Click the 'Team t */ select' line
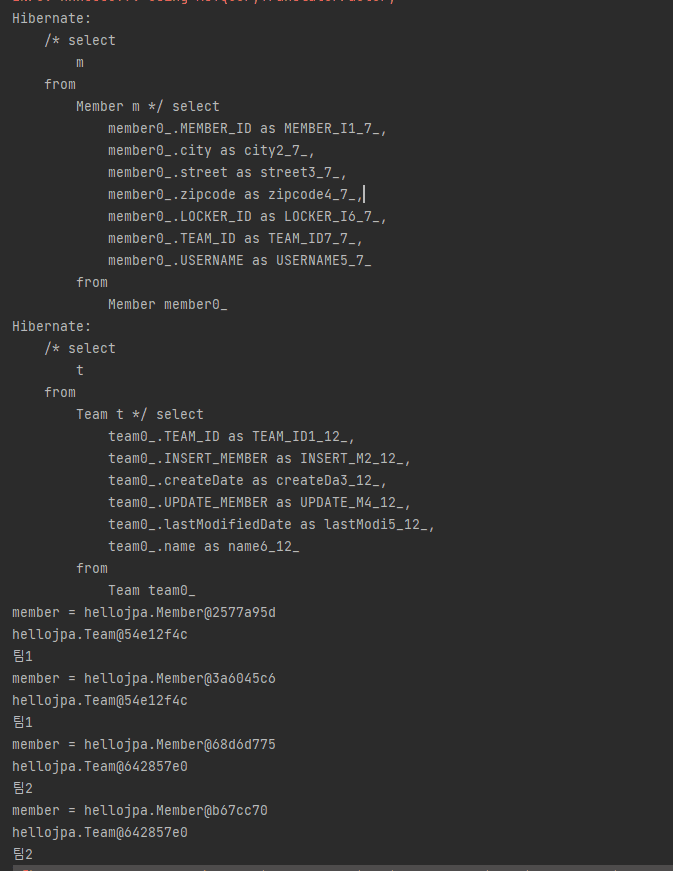This screenshot has width=673, height=871. (140, 414)
